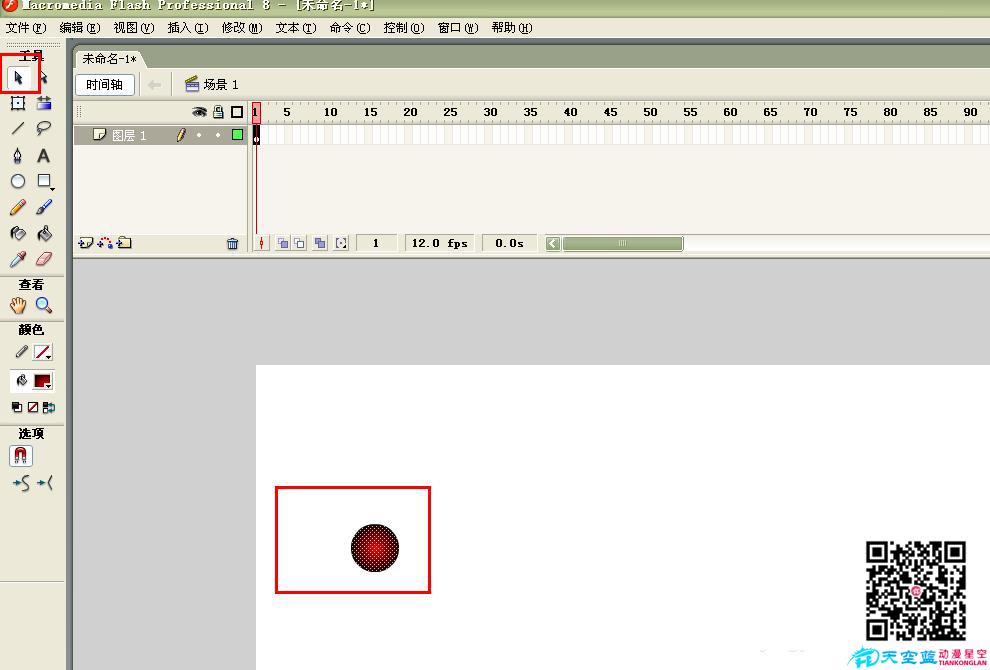Click the Insert Layer icon
990x670 pixels.
(x=85, y=243)
